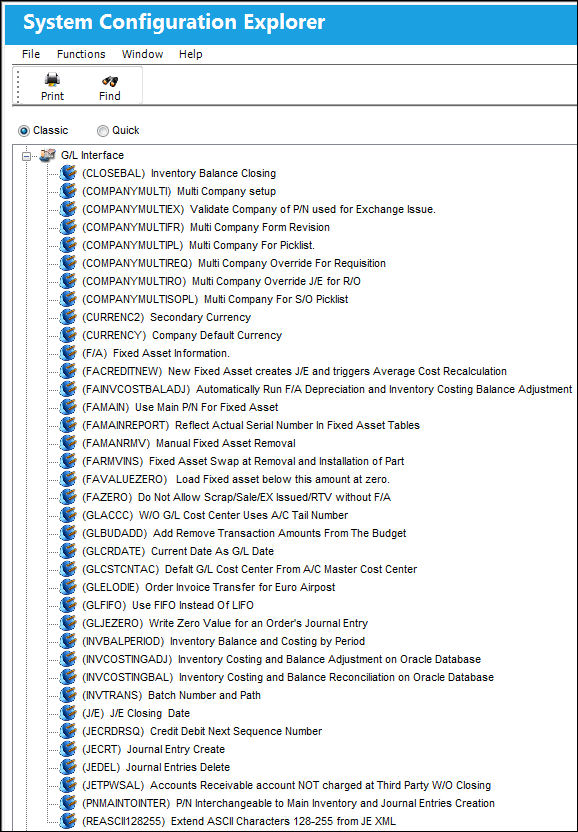Open the Help menu
Viewport: 578px width, 832px height.
pyautogui.click(x=191, y=54)
